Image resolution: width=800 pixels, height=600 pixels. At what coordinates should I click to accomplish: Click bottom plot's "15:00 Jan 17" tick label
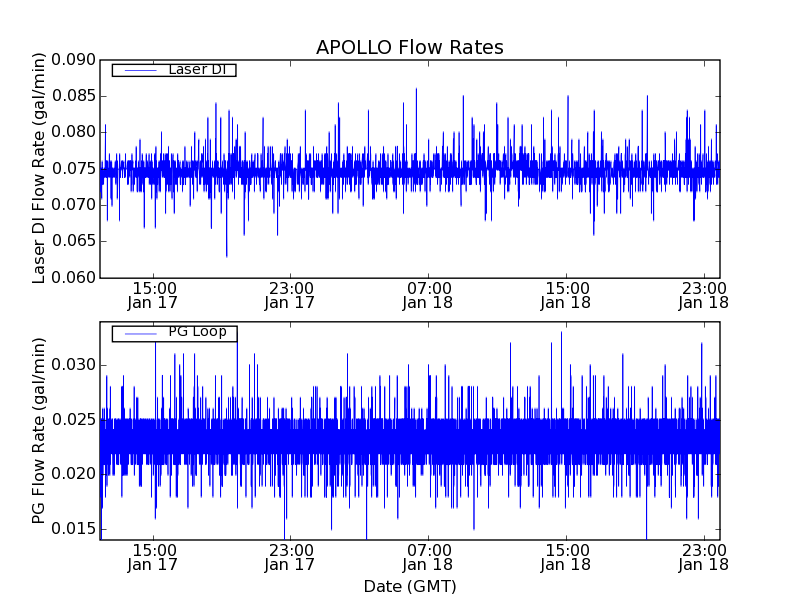pyautogui.click(x=153, y=556)
